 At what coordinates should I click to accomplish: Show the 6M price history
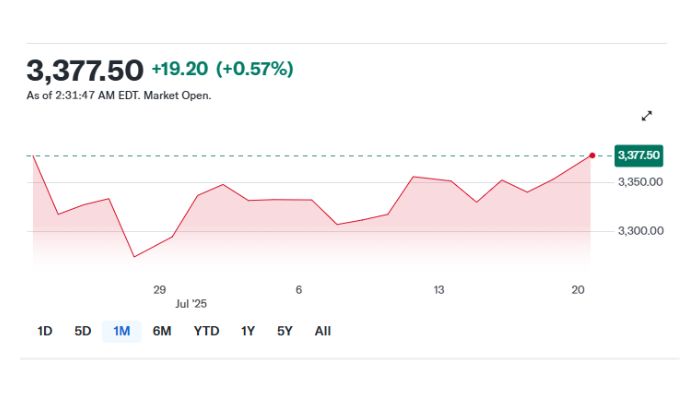162,331
